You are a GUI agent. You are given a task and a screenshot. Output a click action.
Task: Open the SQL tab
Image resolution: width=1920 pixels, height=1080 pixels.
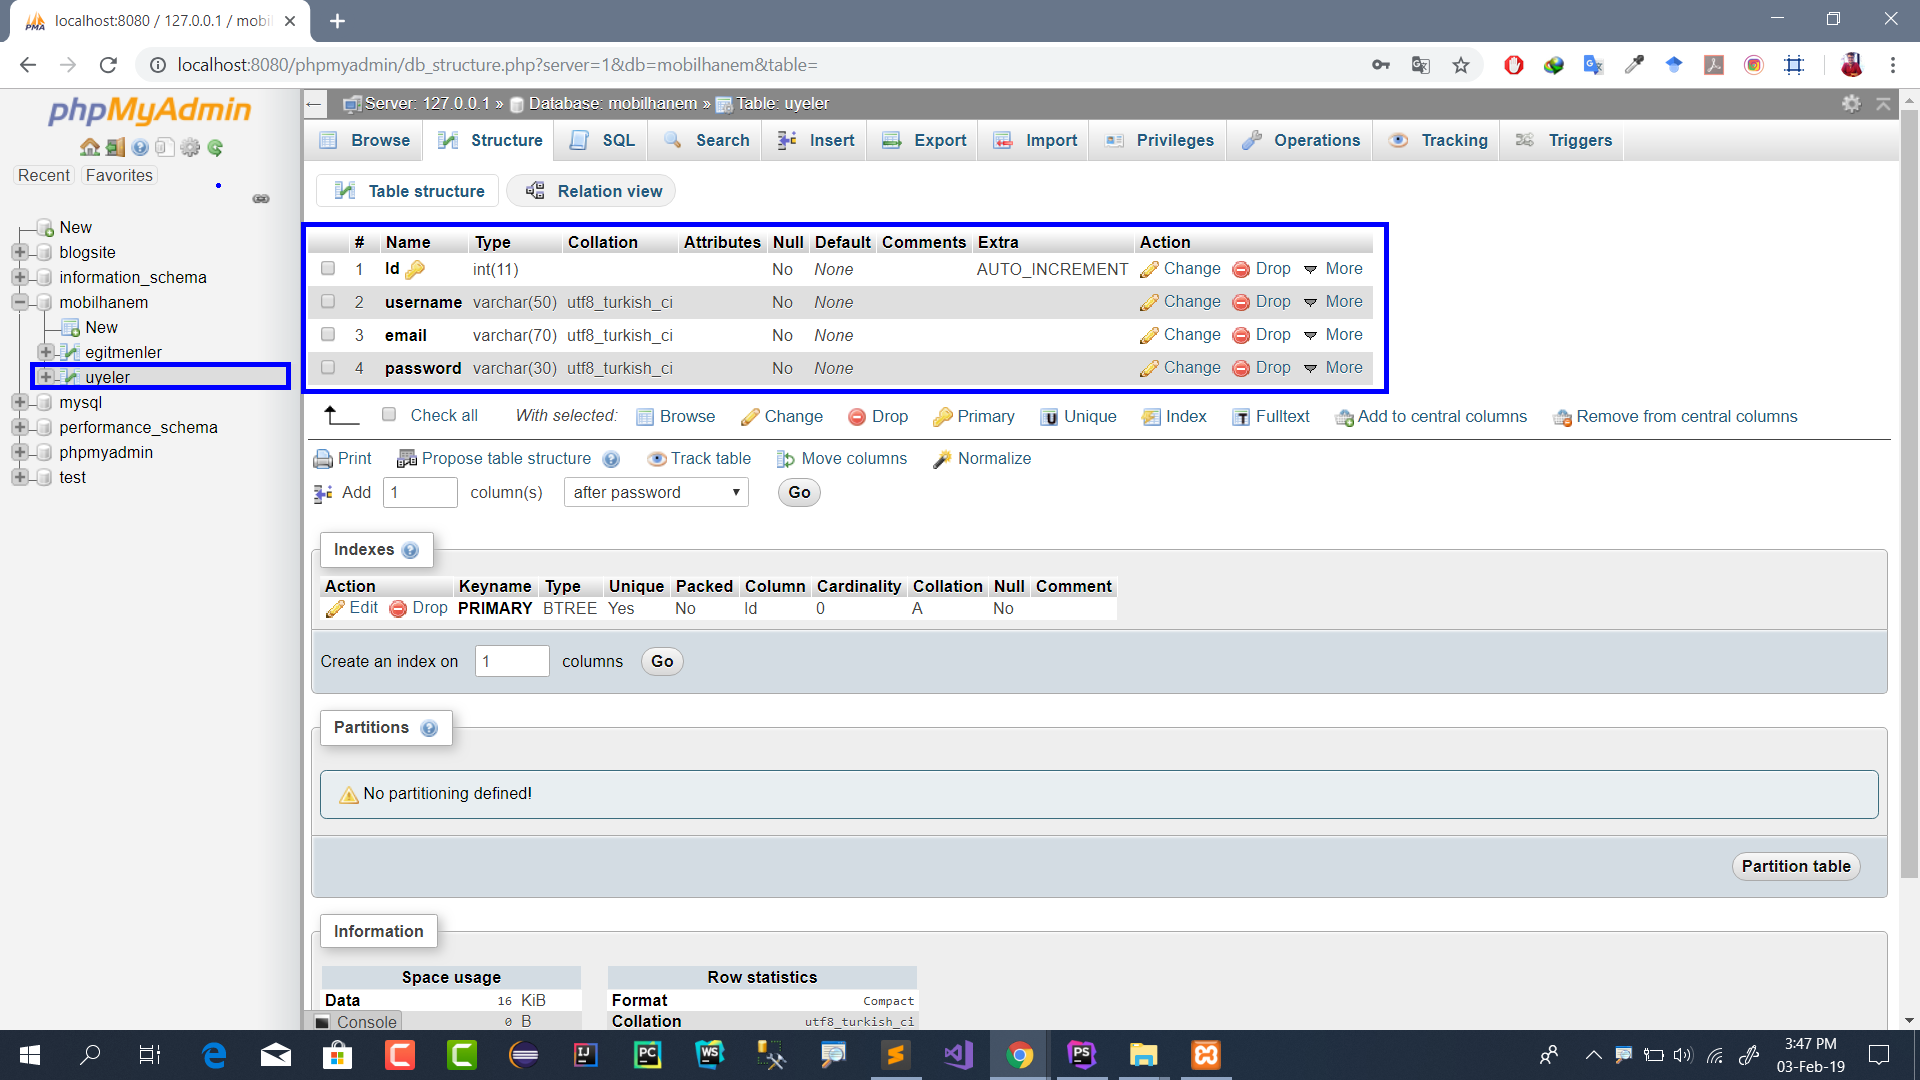602,141
